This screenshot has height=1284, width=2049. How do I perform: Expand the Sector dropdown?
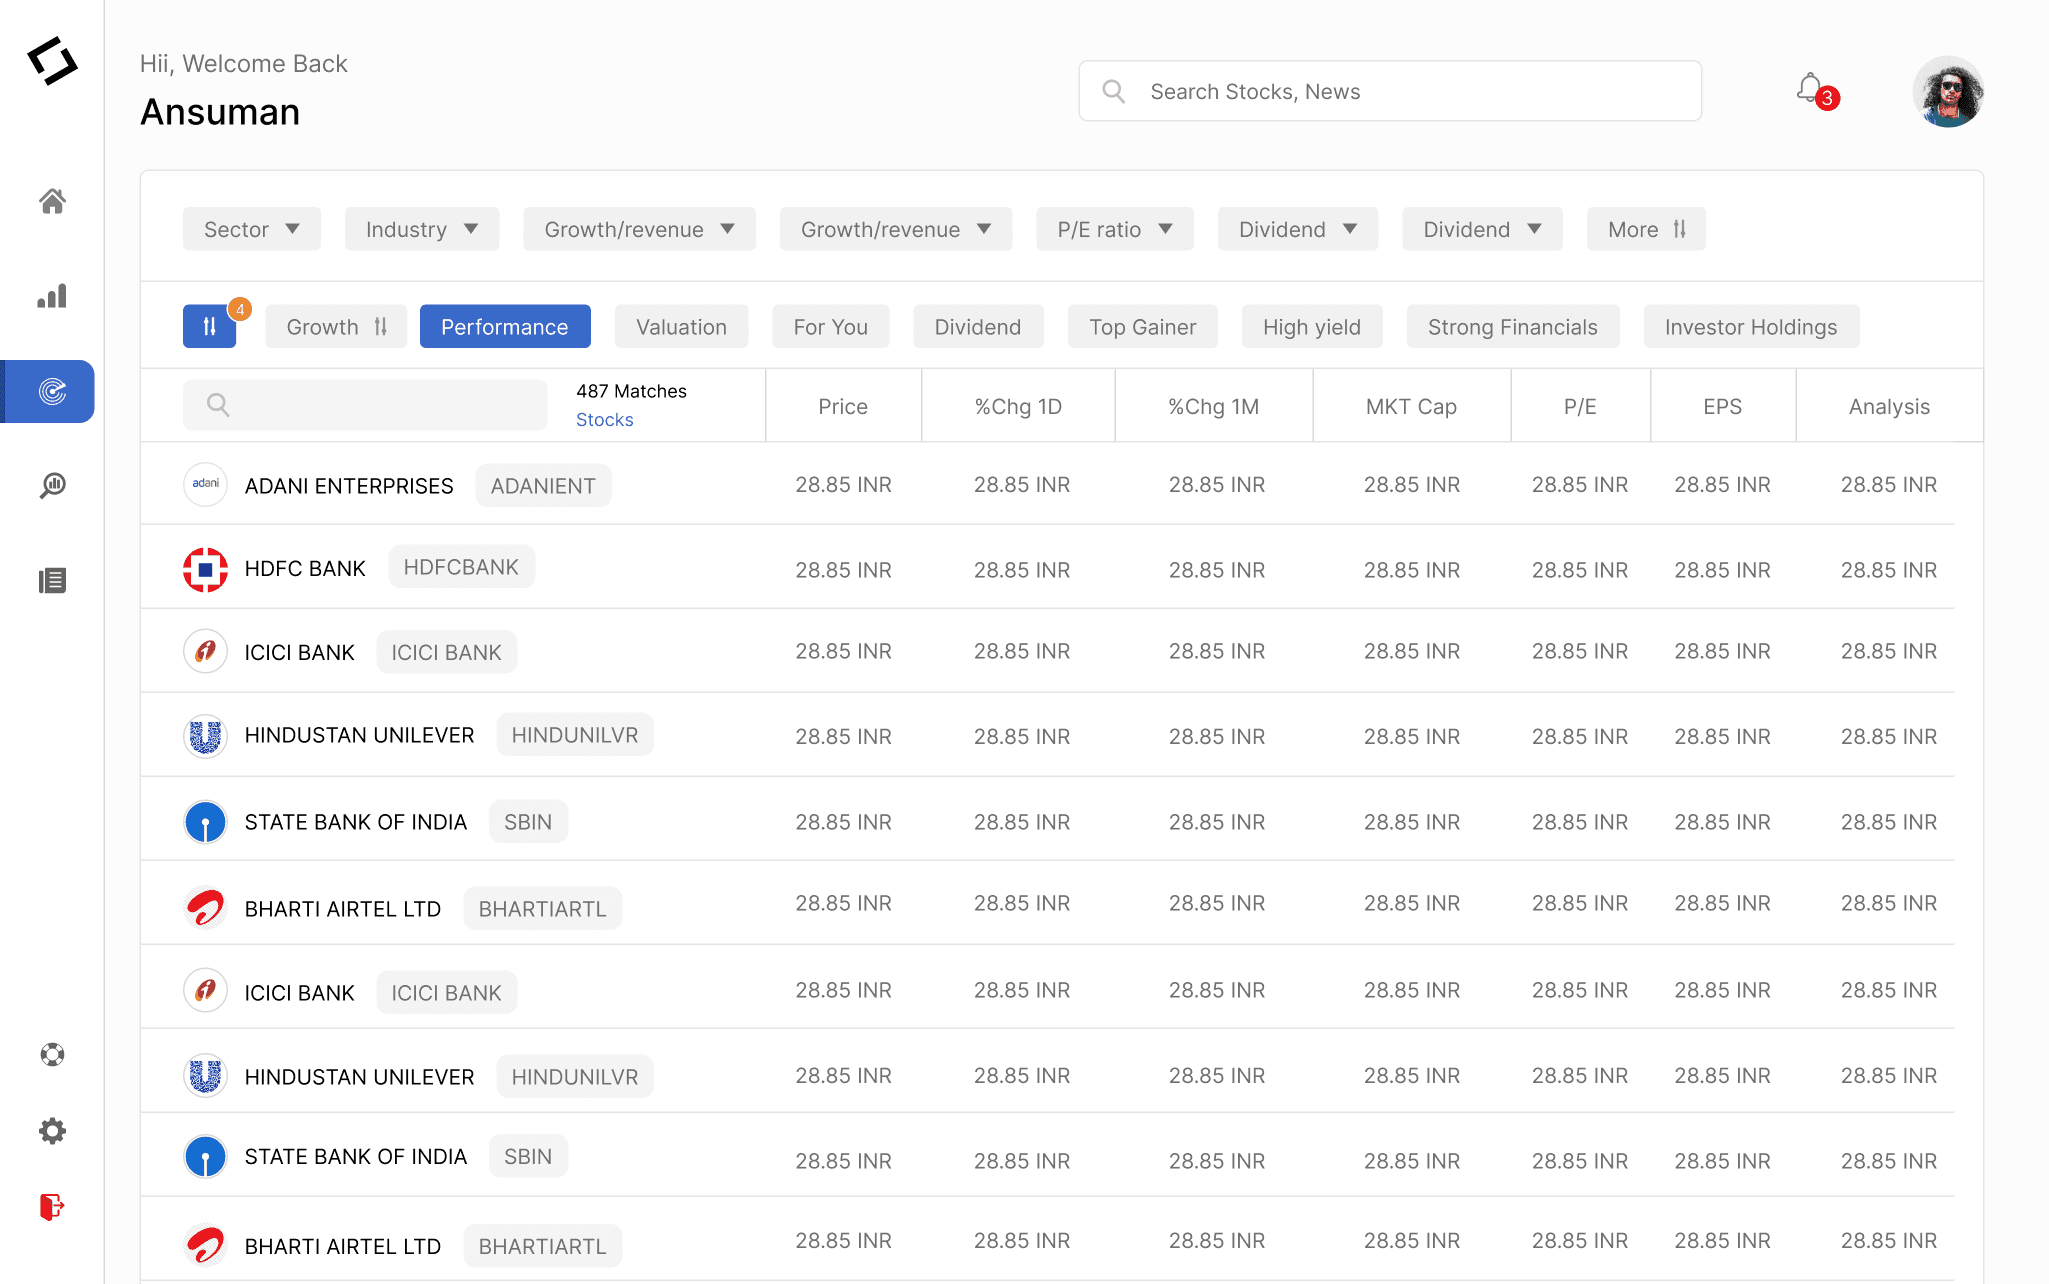251,229
